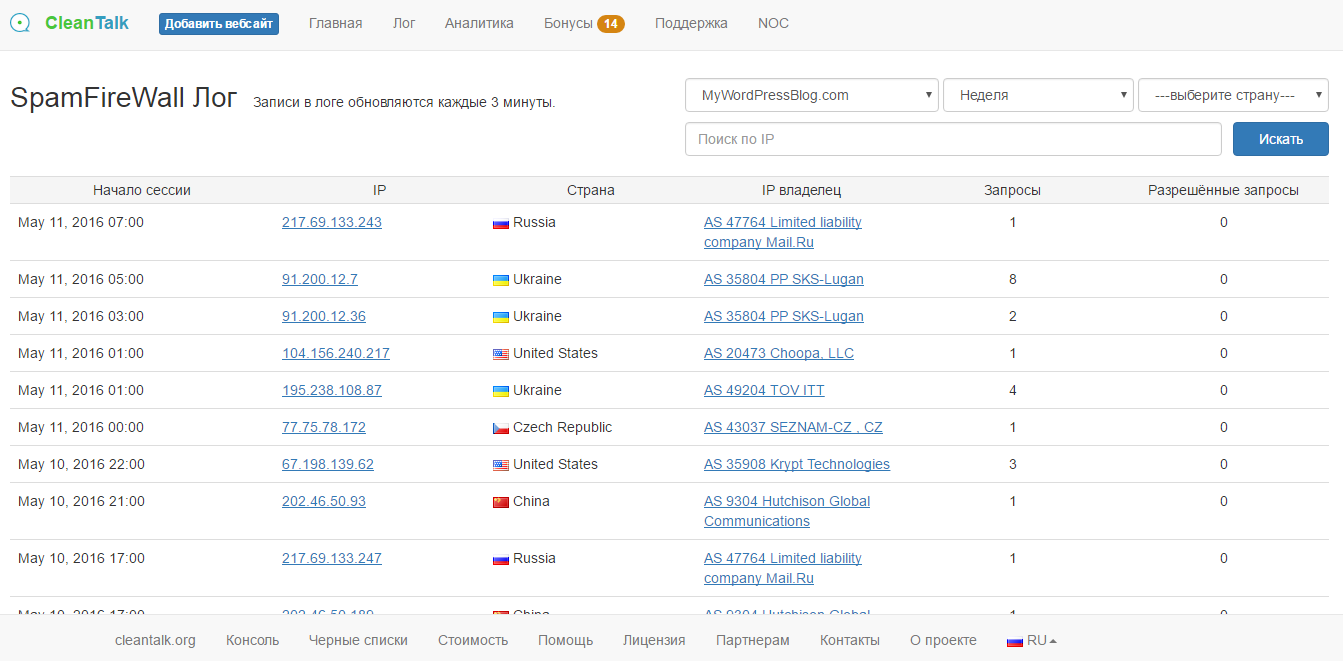Open the IP link 104.156.240.217

[x=336, y=353]
